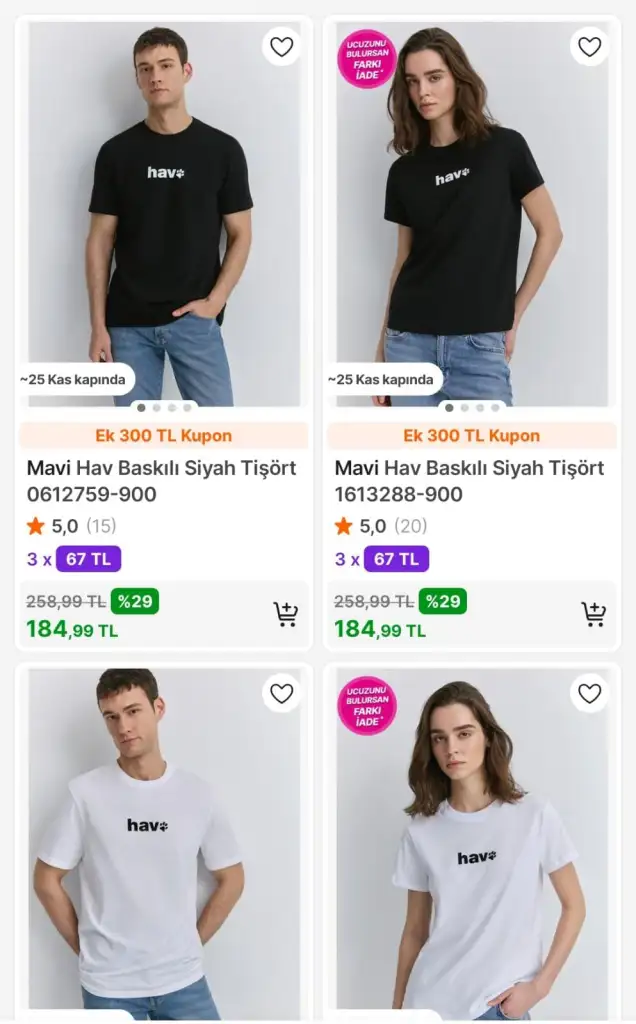Add product 0612759-900 to cart
Viewport: 636px width, 1024px height.
[286, 614]
